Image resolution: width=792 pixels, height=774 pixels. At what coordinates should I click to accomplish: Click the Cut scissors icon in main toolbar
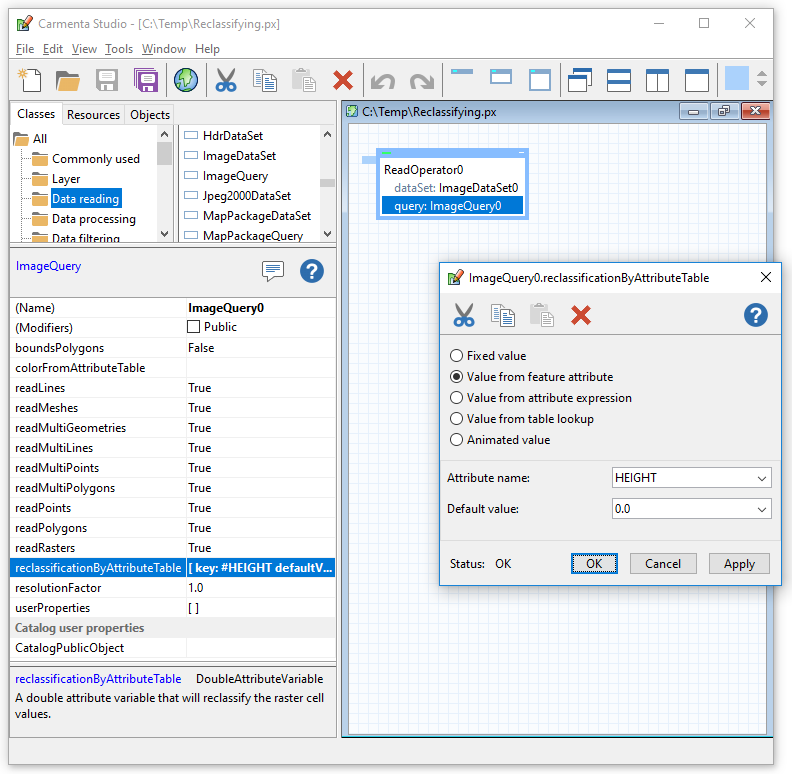point(226,80)
